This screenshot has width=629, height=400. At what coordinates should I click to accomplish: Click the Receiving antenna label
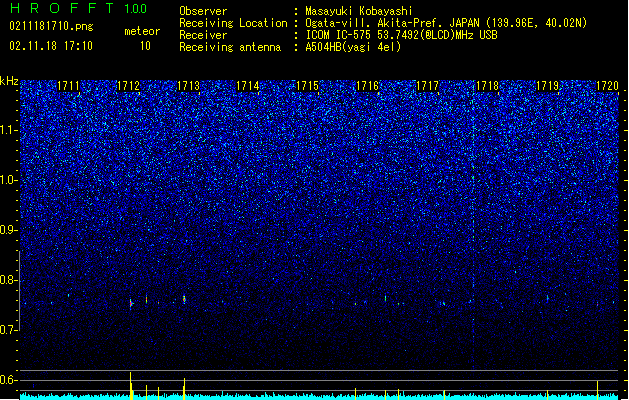(230, 47)
